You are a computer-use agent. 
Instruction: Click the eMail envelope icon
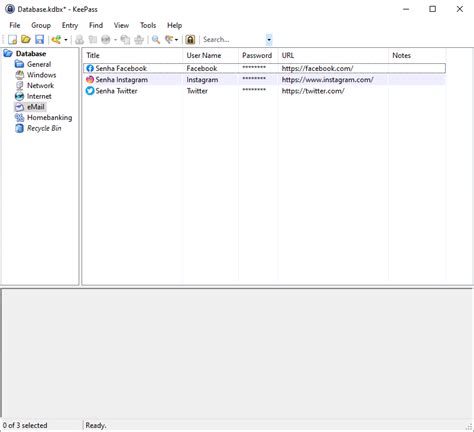(20, 107)
